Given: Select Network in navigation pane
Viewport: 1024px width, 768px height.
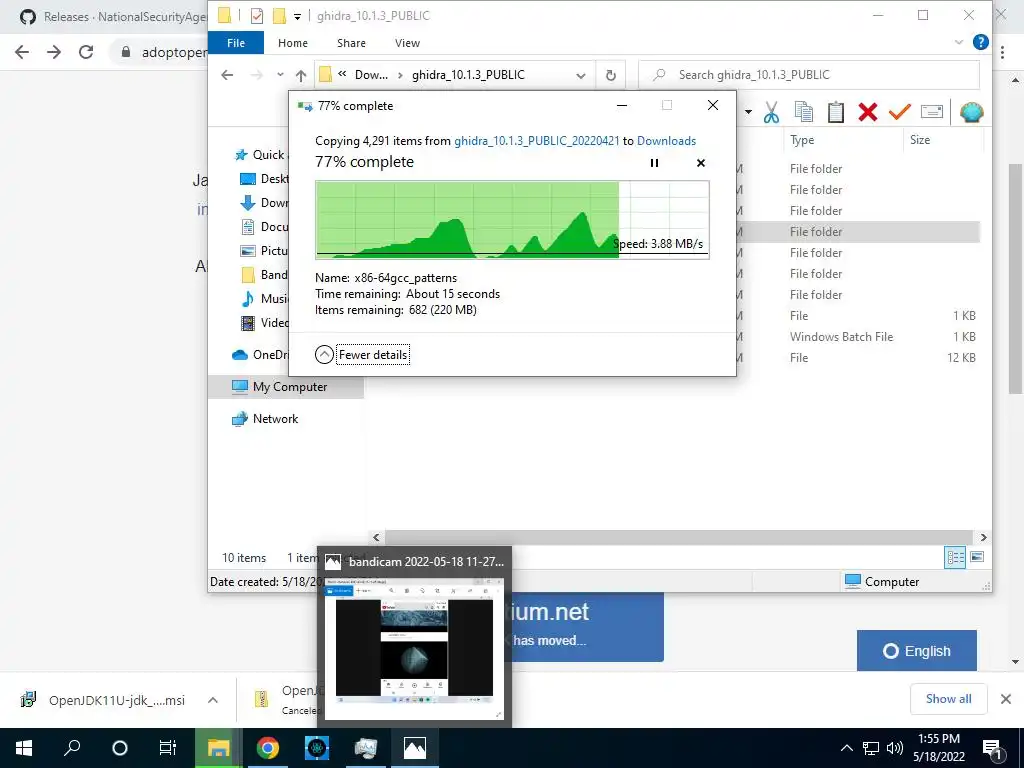Looking at the screenshot, I should (265, 419).
